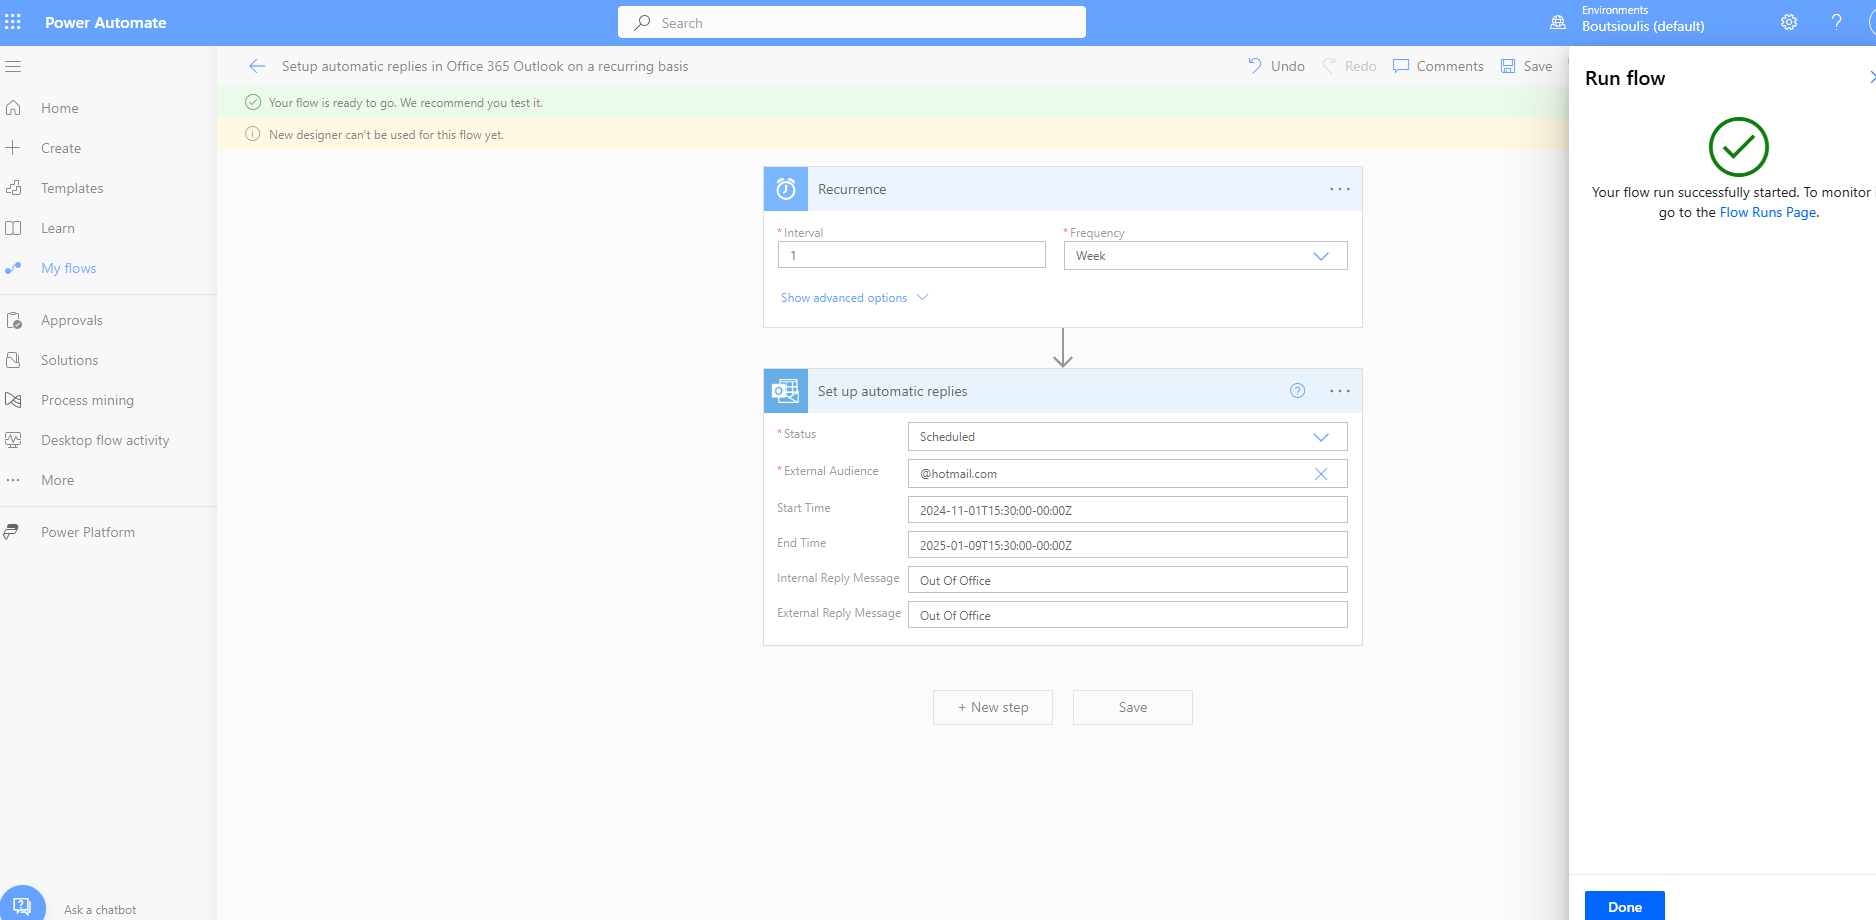
Task: Click the Done button
Action: pyautogui.click(x=1624, y=906)
